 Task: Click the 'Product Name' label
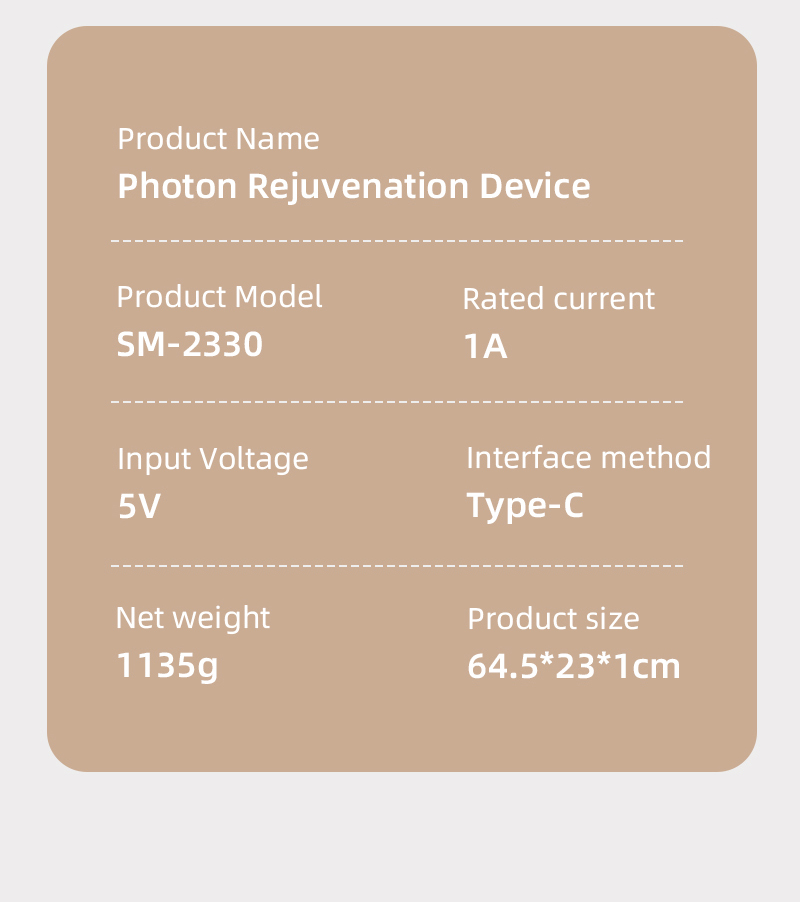pos(218,139)
